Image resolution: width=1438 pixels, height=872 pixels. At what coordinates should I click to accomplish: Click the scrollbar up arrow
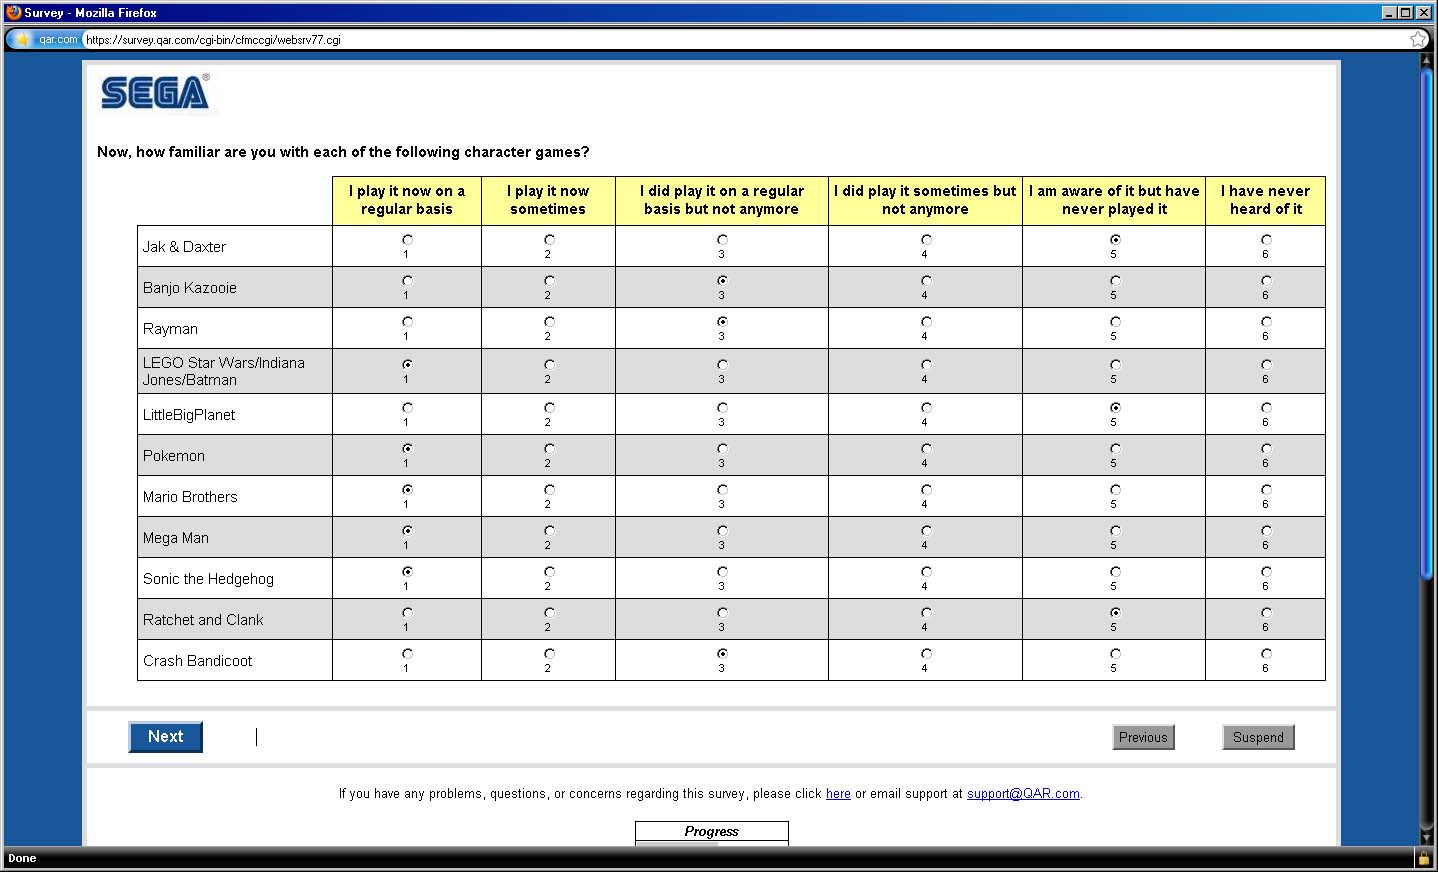tap(1427, 60)
